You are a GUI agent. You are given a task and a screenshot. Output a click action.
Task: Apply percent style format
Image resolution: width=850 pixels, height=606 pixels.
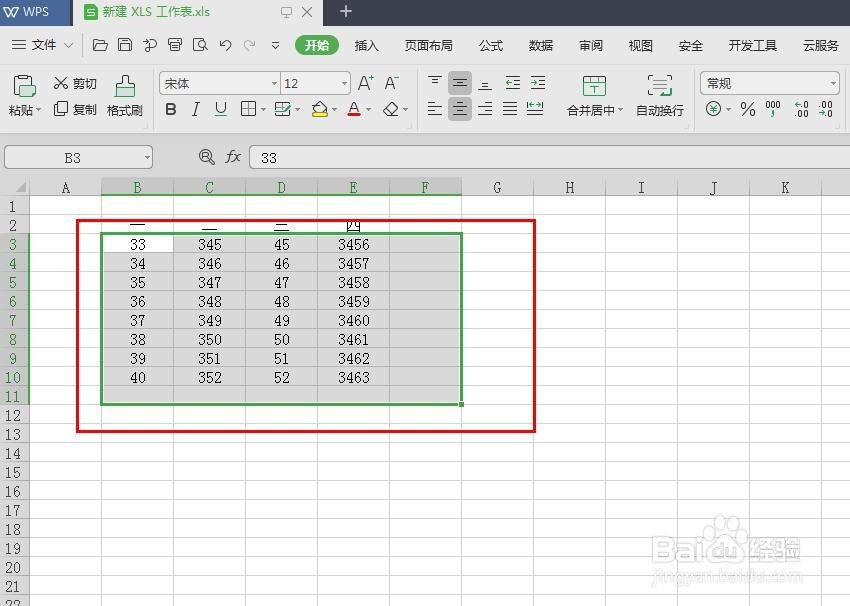(748, 109)
